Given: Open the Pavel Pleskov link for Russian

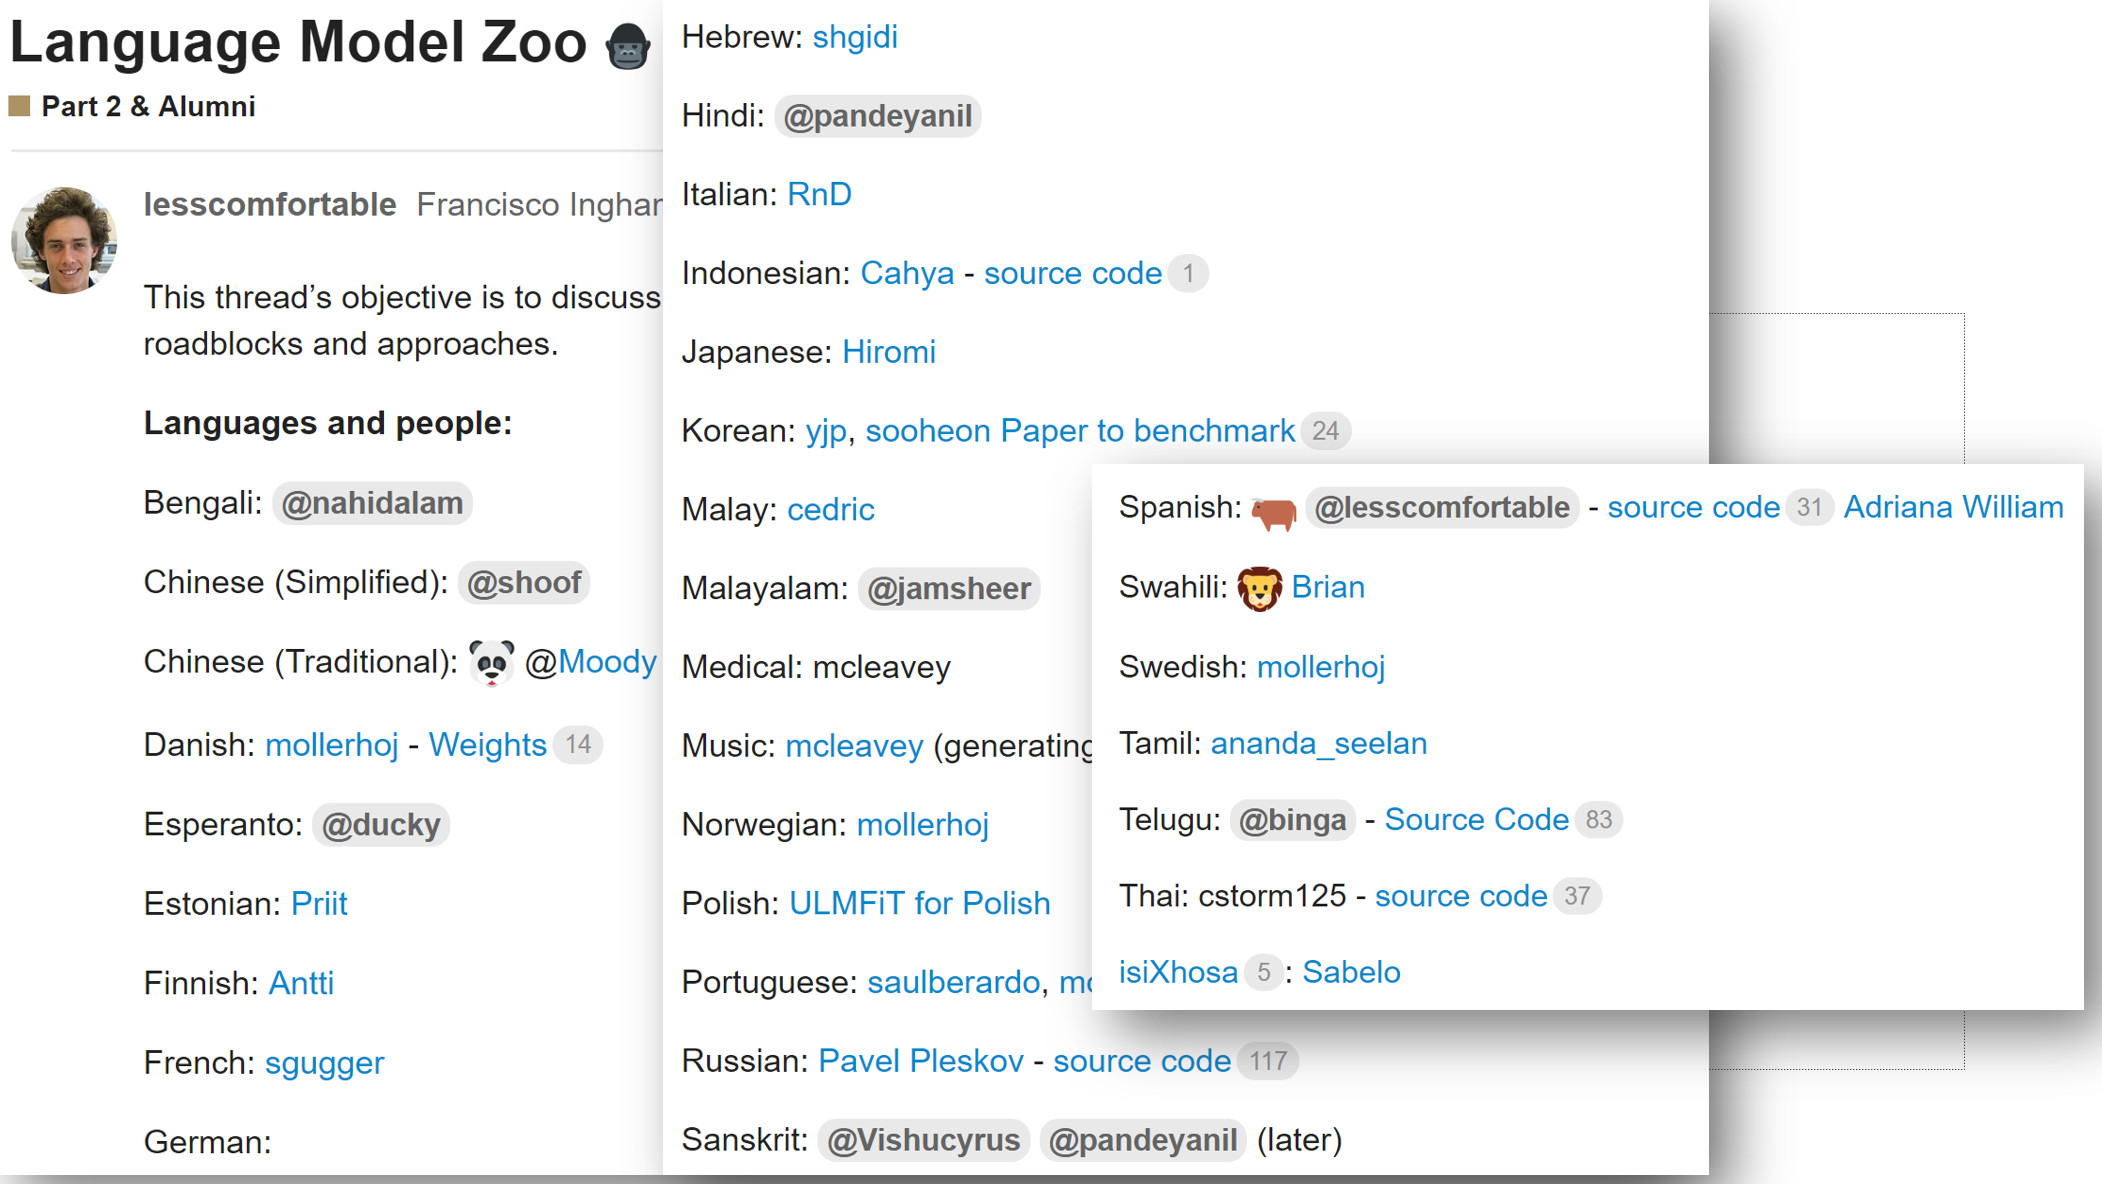Looking at the screenshot, I should [922, 1061].
